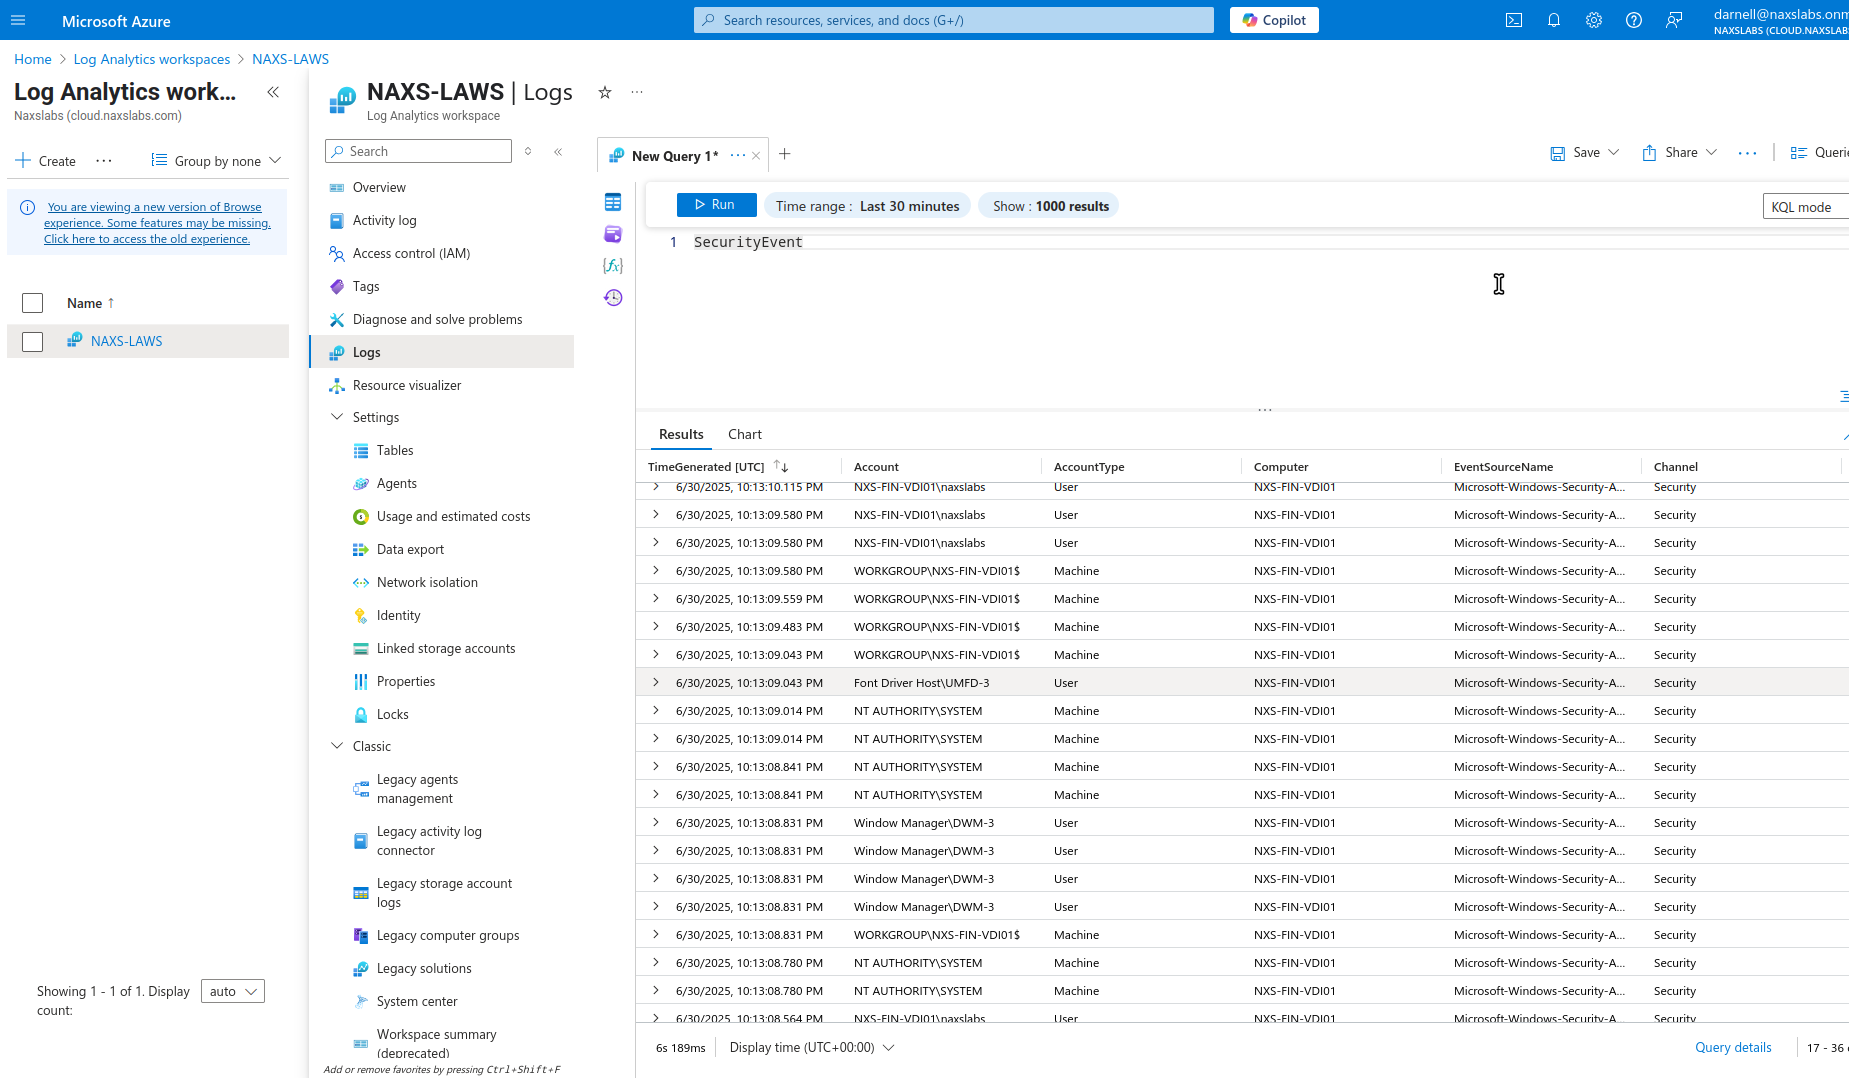Expand the Font Driver Host\UMFD-3 row
The width and height of the screenshot is (1849, 1078).
[656, 682]
